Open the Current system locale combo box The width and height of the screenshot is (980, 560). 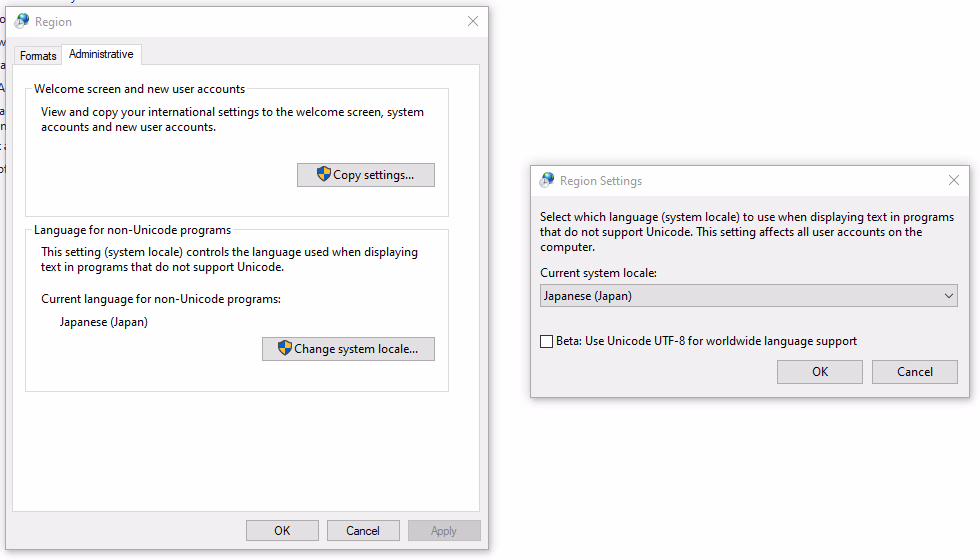click(x=749, y=296)
